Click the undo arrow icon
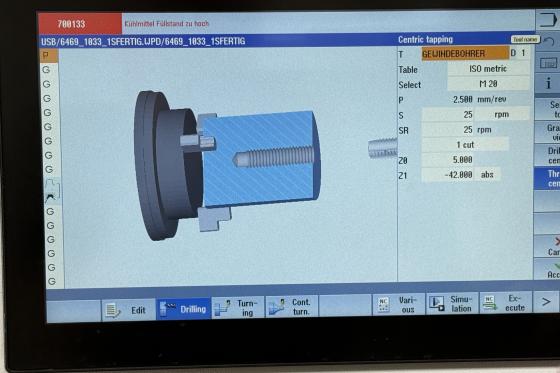560x373 pixels. 549,42
